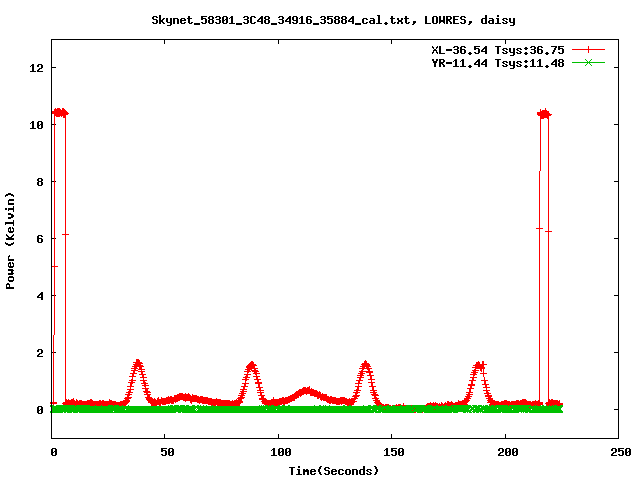Click the y-axis tick label 6

(x=40, y=239)
